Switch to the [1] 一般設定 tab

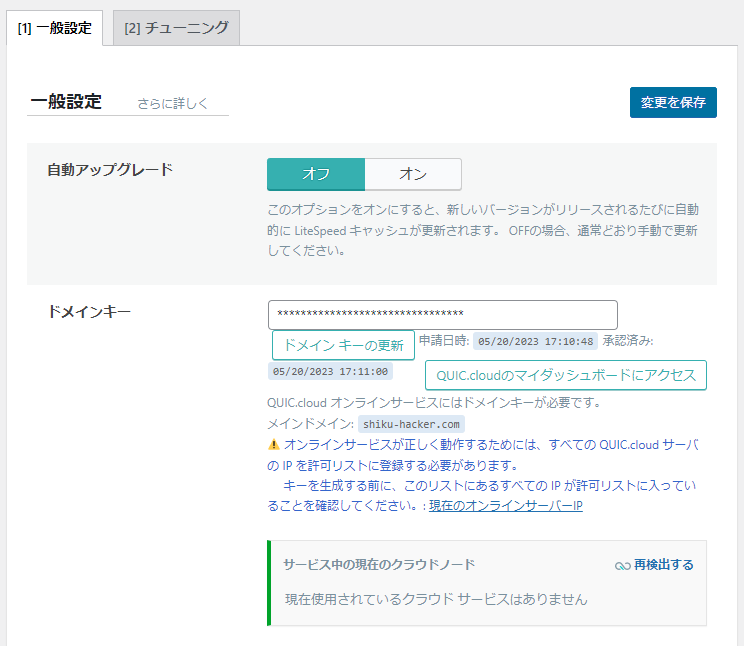point(55,28)
